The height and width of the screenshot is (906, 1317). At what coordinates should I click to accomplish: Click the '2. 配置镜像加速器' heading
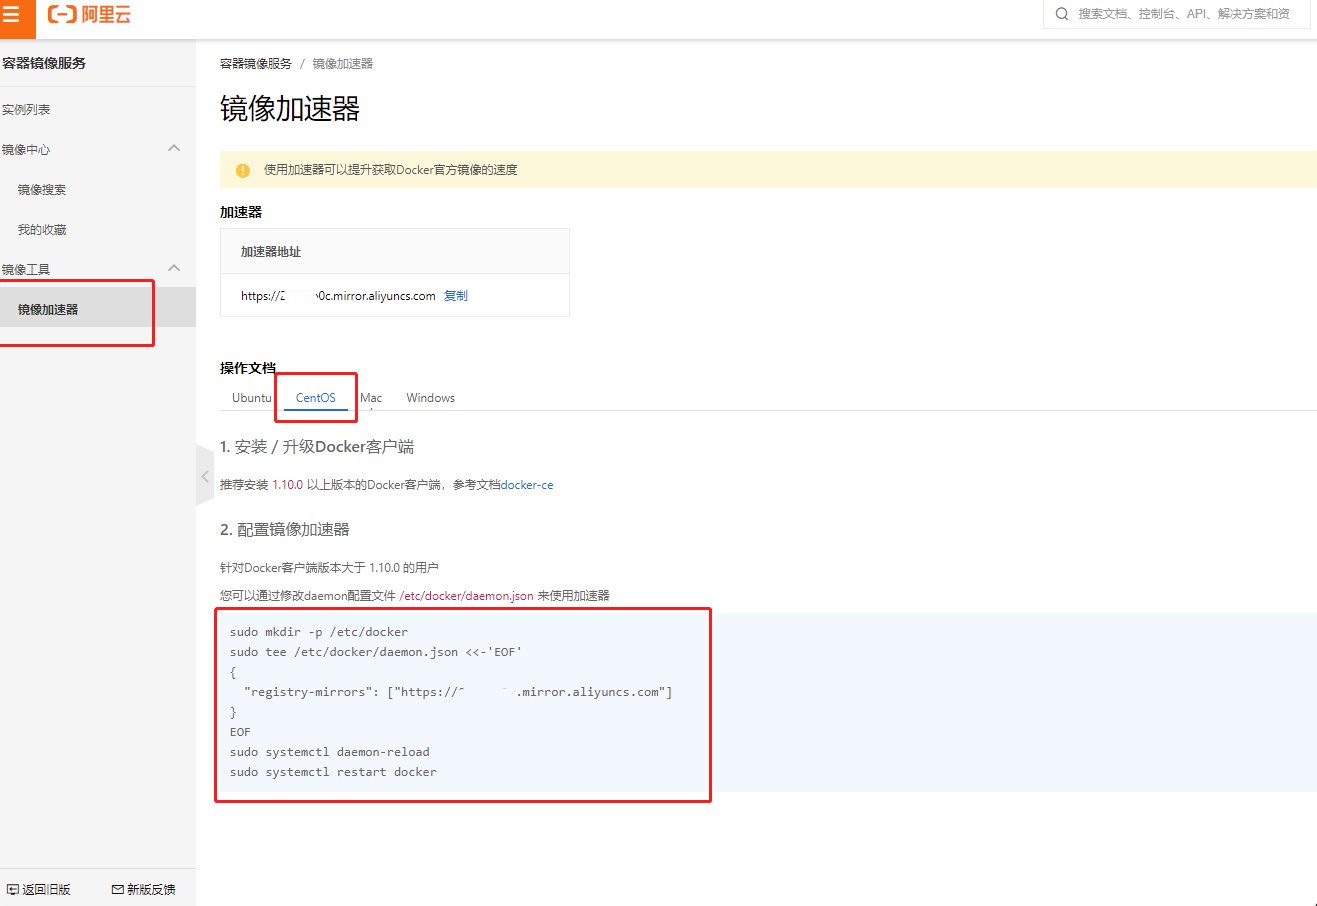coord(285,530)
